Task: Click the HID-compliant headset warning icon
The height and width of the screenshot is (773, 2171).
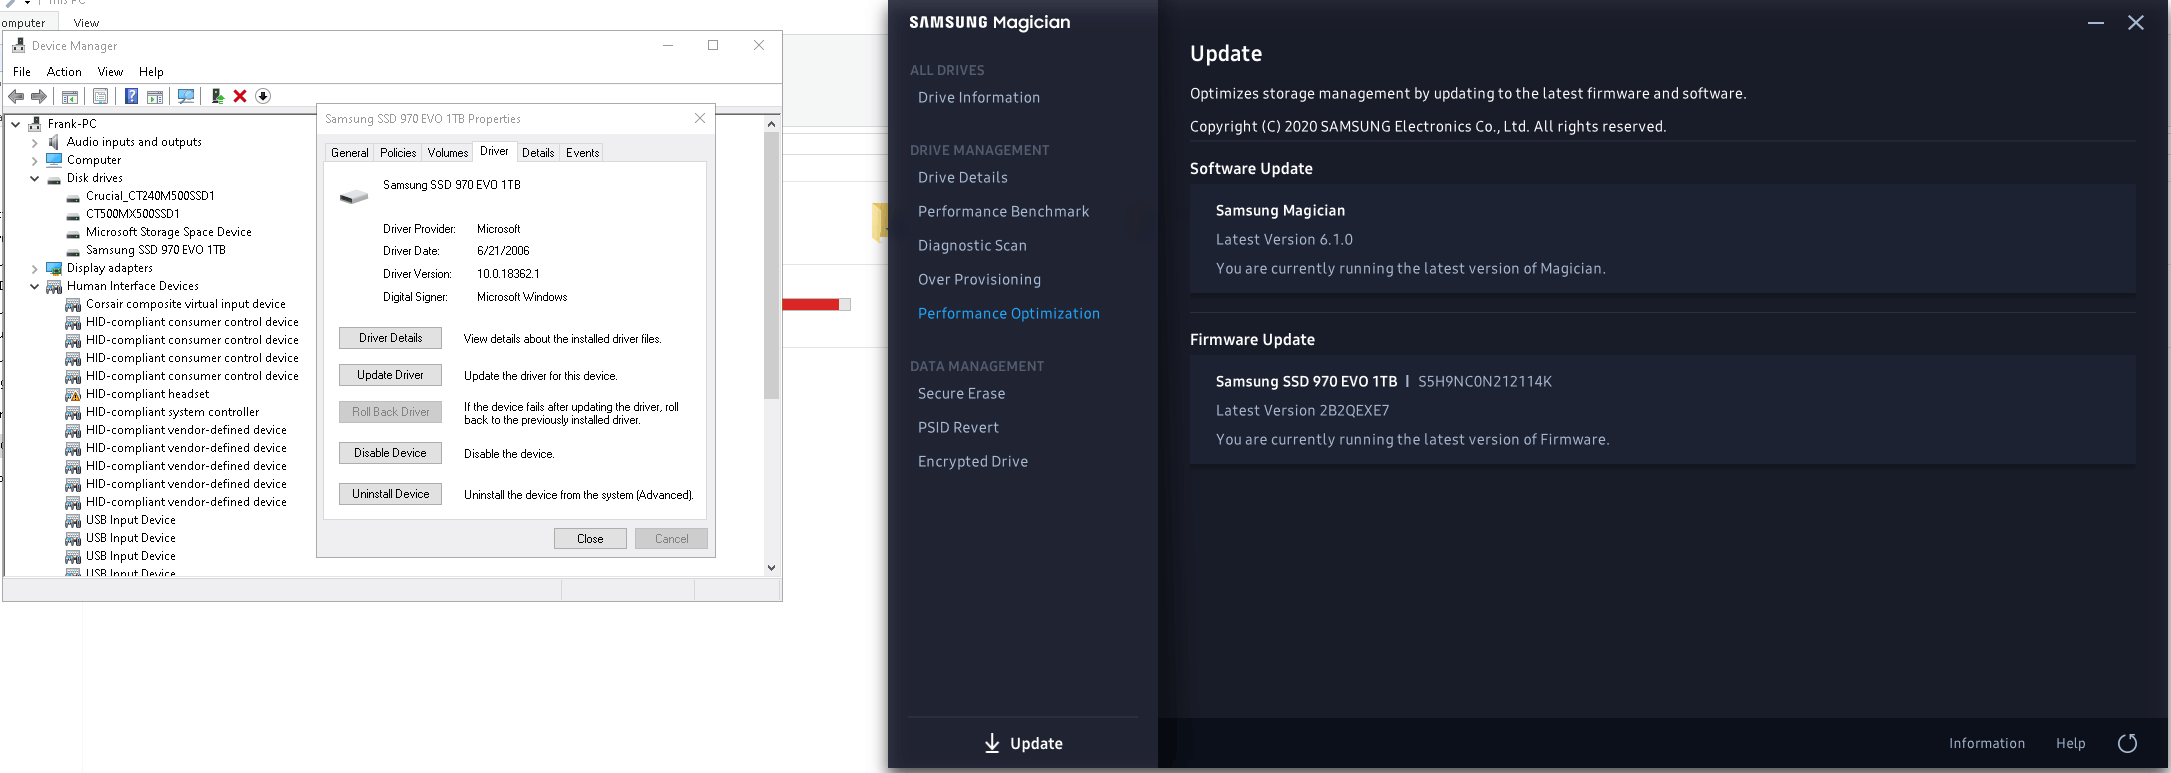Action: point(73,394)
